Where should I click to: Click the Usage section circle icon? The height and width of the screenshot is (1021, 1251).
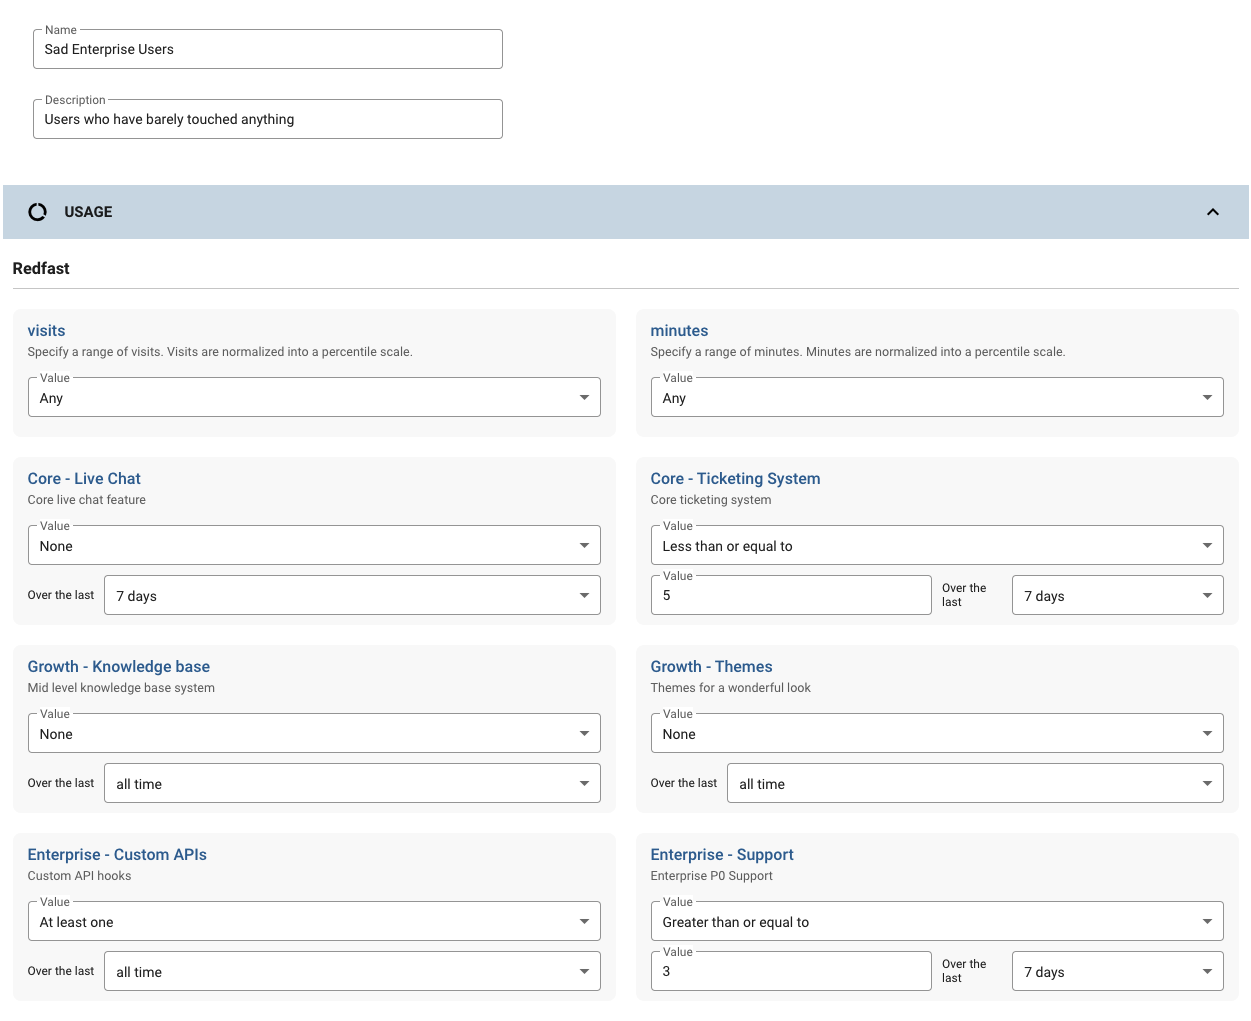(38, 212)
